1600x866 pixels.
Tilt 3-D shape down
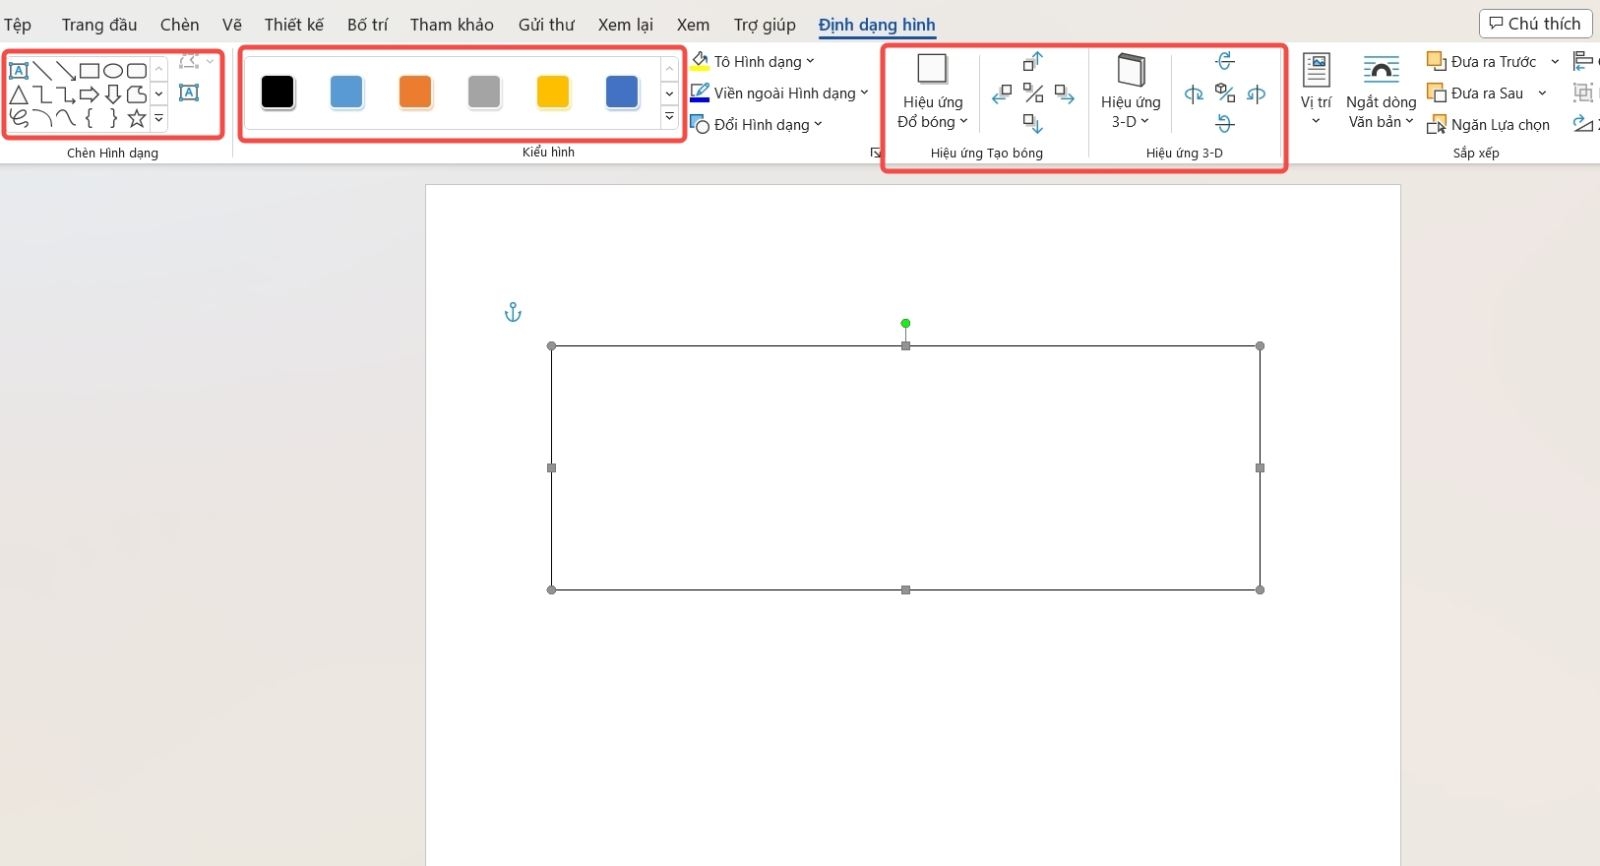pyautogui.click(x=1225, y=124)
